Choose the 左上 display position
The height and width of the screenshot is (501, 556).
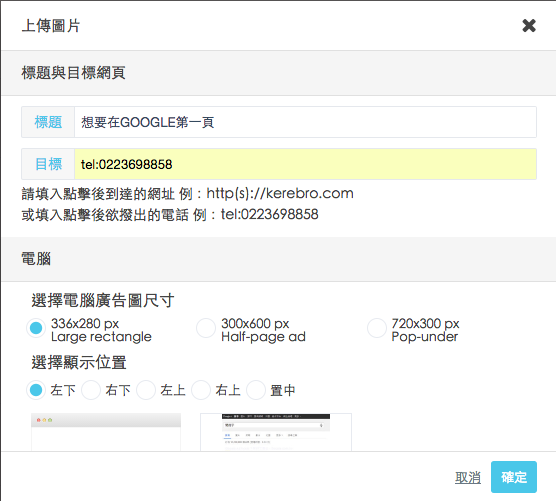coord(146,390)
